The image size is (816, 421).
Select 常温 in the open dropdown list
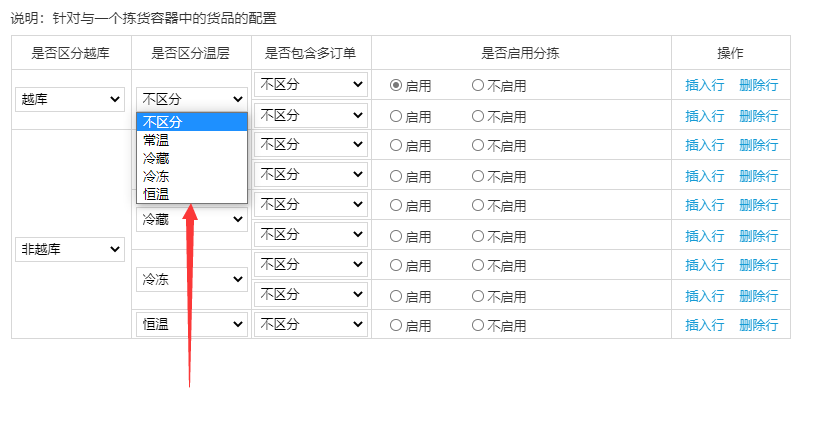(192, 140)
